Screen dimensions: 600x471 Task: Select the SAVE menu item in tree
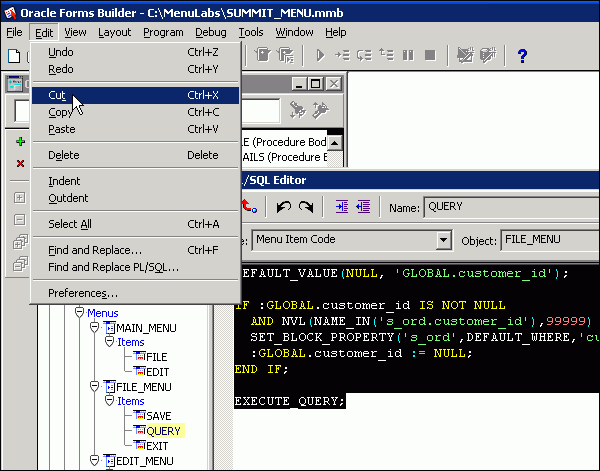(x=158, y=416)
